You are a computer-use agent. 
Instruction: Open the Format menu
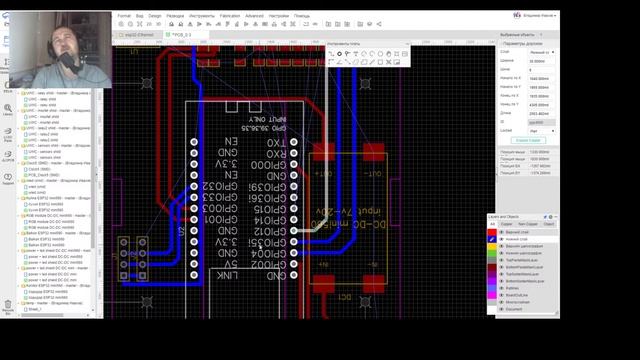tap(124, 16)
